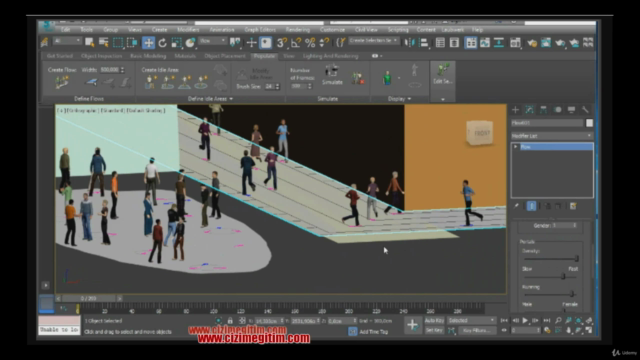Image resolution: width=640 pixels, height=360 pixels.
Task: Click the Mirror tool icon
Action: pos(409,42)
